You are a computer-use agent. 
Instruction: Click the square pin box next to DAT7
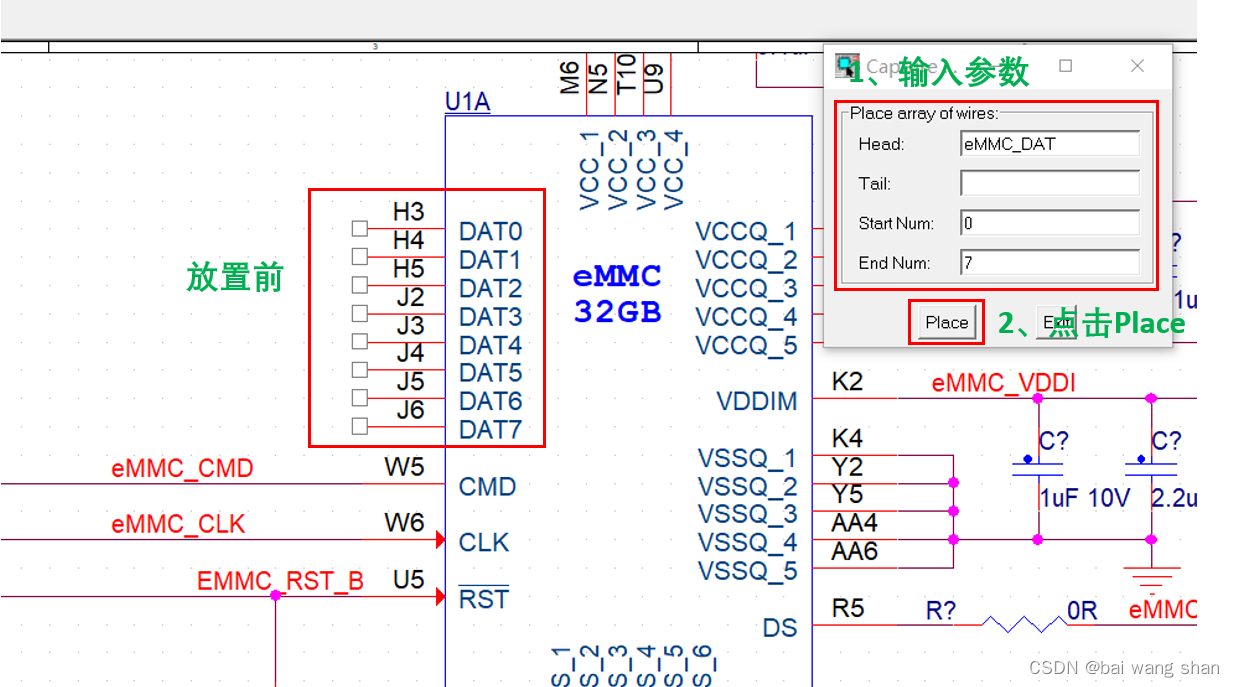[x=358, y=424]
